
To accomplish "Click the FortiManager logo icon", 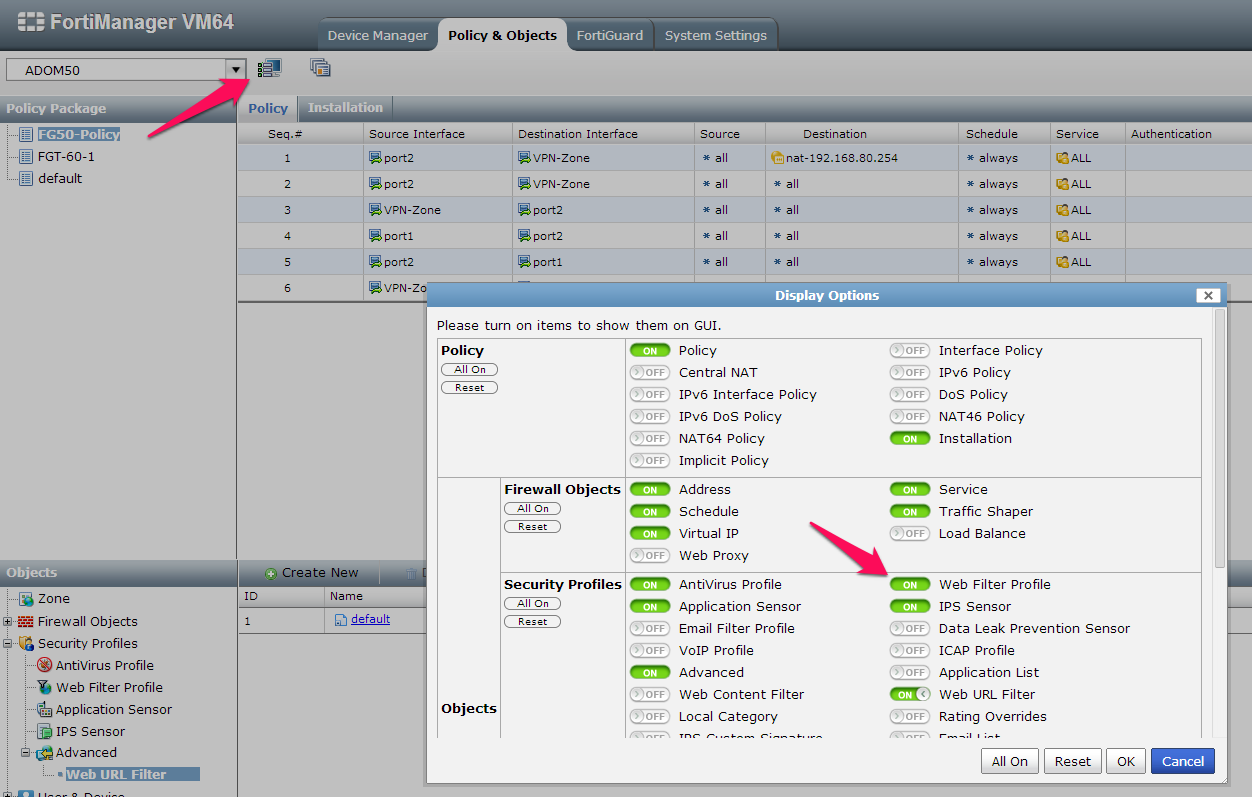I will point(31,21).
